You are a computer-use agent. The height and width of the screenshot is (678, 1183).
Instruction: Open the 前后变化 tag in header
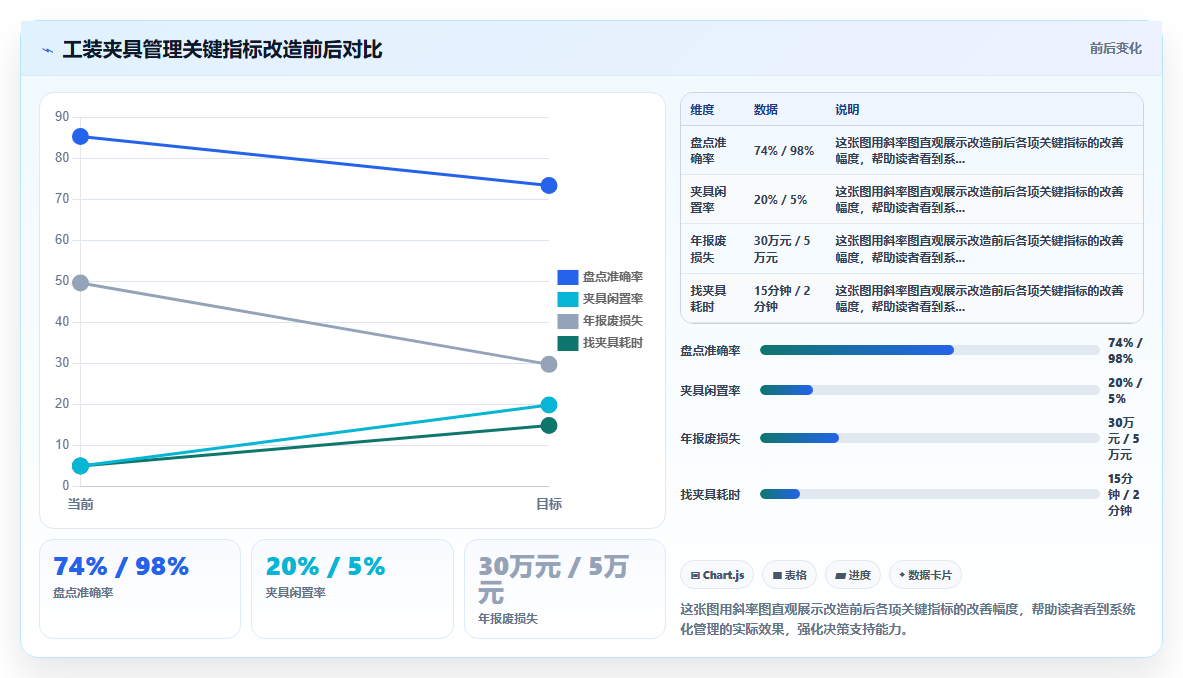1115,48
